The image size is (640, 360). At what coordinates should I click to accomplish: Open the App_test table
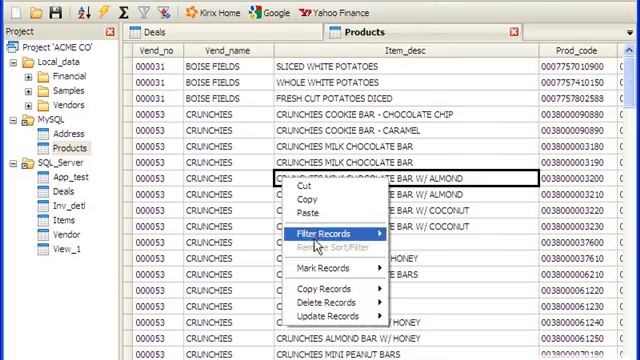click(63, 177)
